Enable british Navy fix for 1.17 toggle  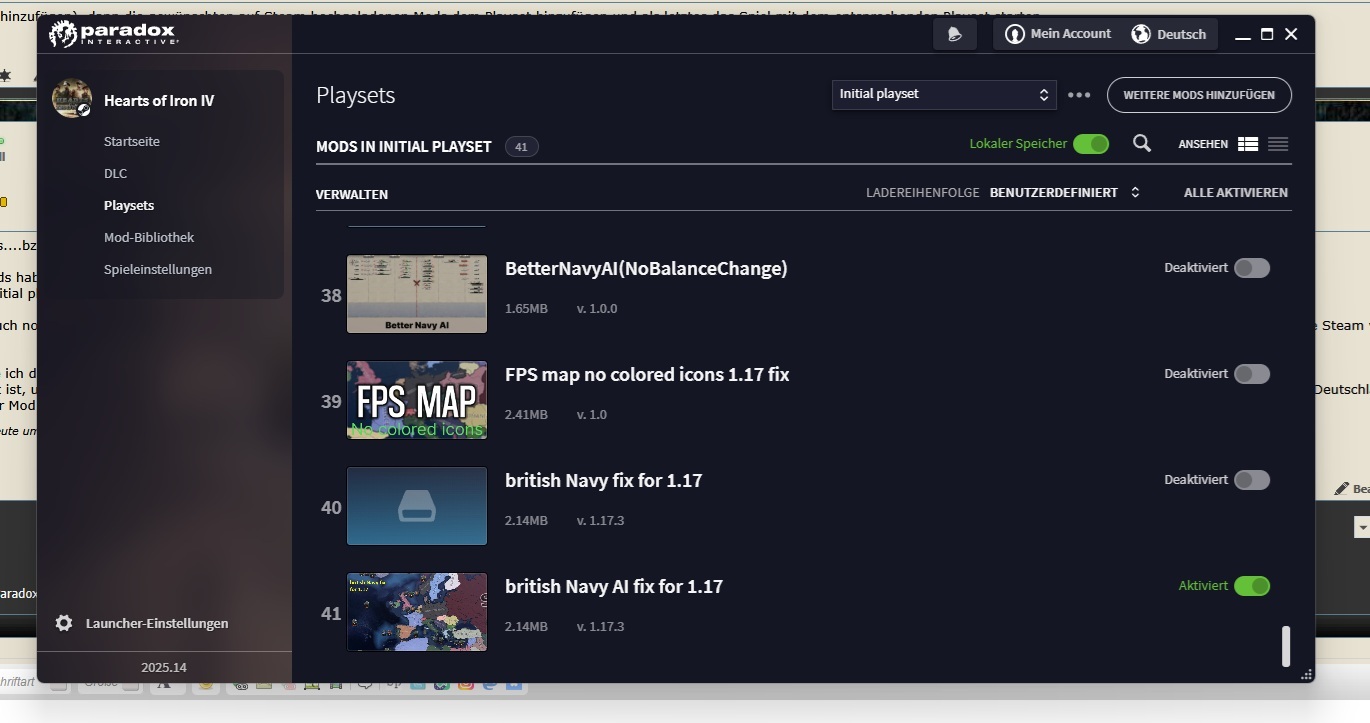pyautogui.click(x=1252, y=480)
